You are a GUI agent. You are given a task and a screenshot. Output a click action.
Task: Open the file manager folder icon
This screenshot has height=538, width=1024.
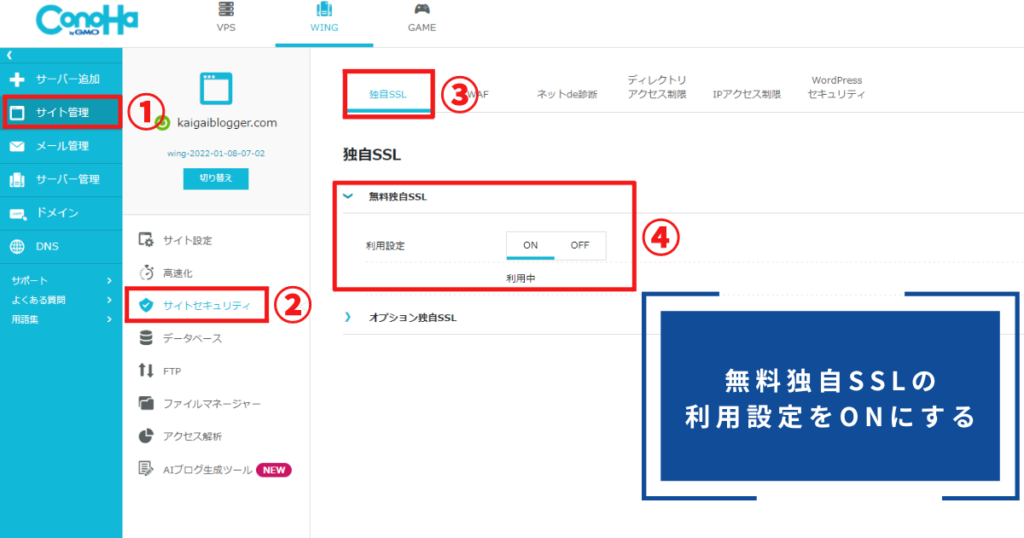click(x=146, y=404)
